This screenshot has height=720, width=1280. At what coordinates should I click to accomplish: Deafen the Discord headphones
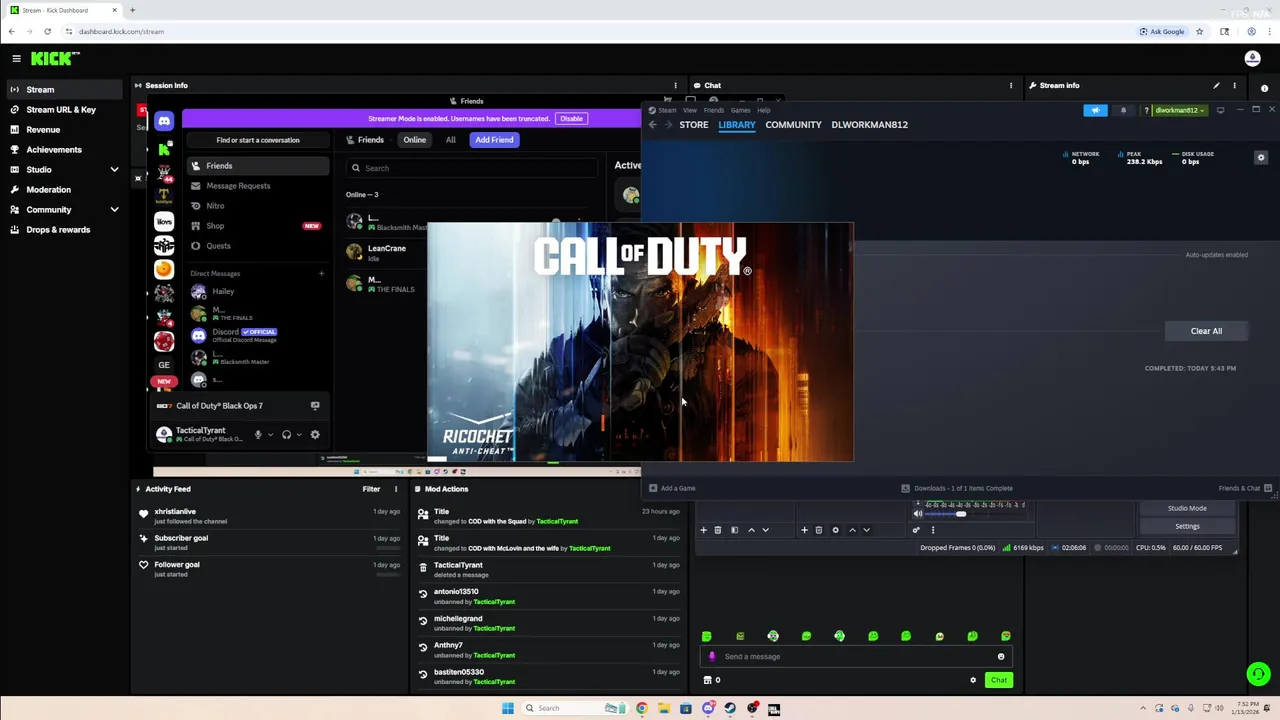click(x=286, y=435)
